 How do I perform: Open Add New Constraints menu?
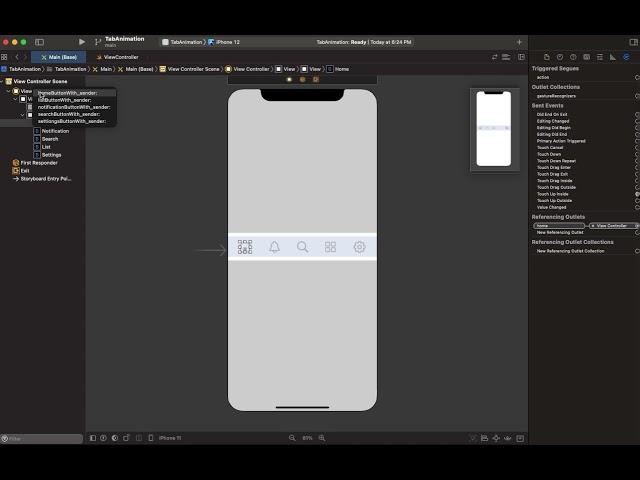click(496, 438)
